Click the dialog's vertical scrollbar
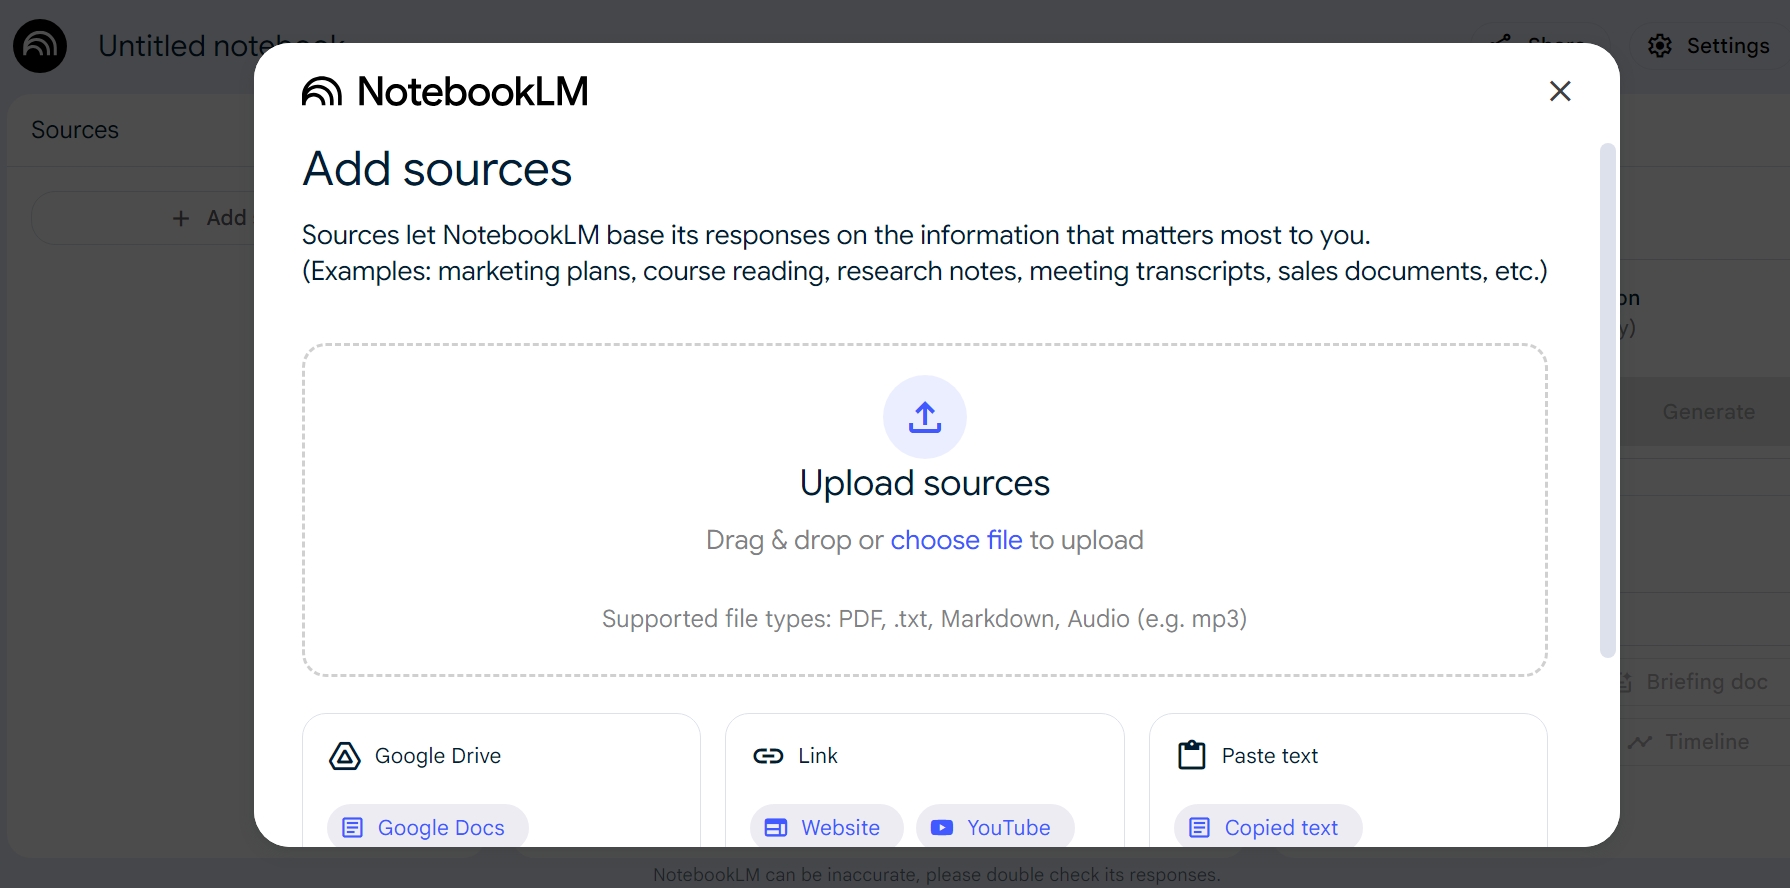The width and height of the screenshot is (1790, 888). [x=1608, y=400]
